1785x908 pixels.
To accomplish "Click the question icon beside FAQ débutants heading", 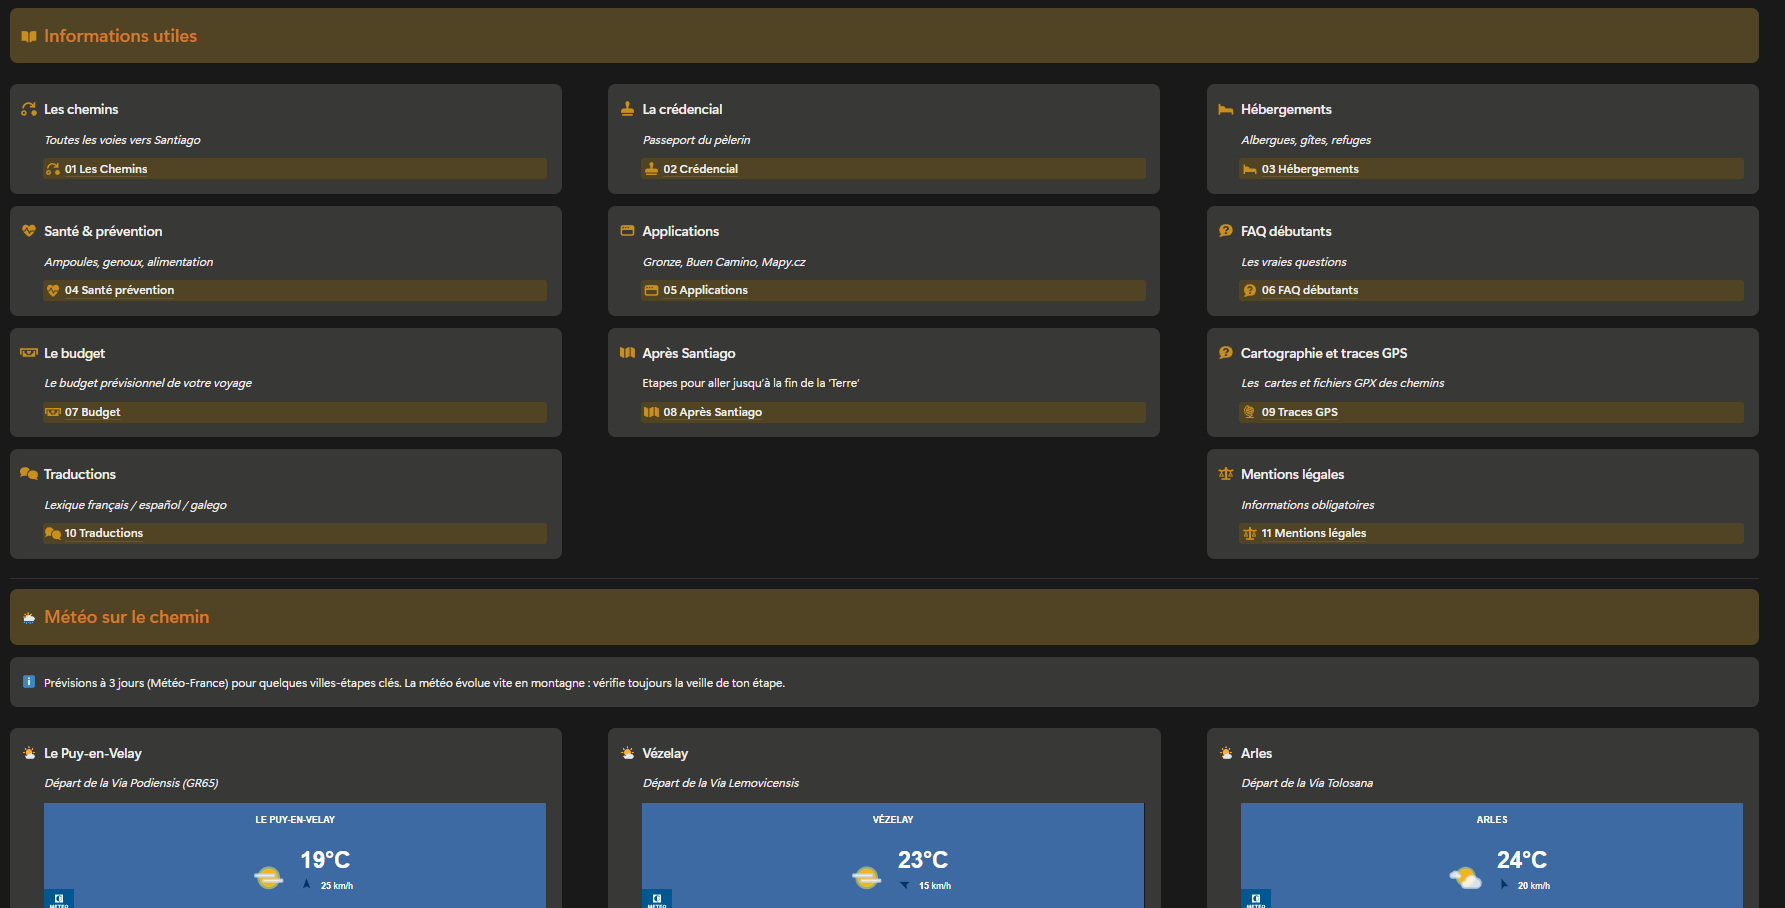I will click(x=1225, y=231).
